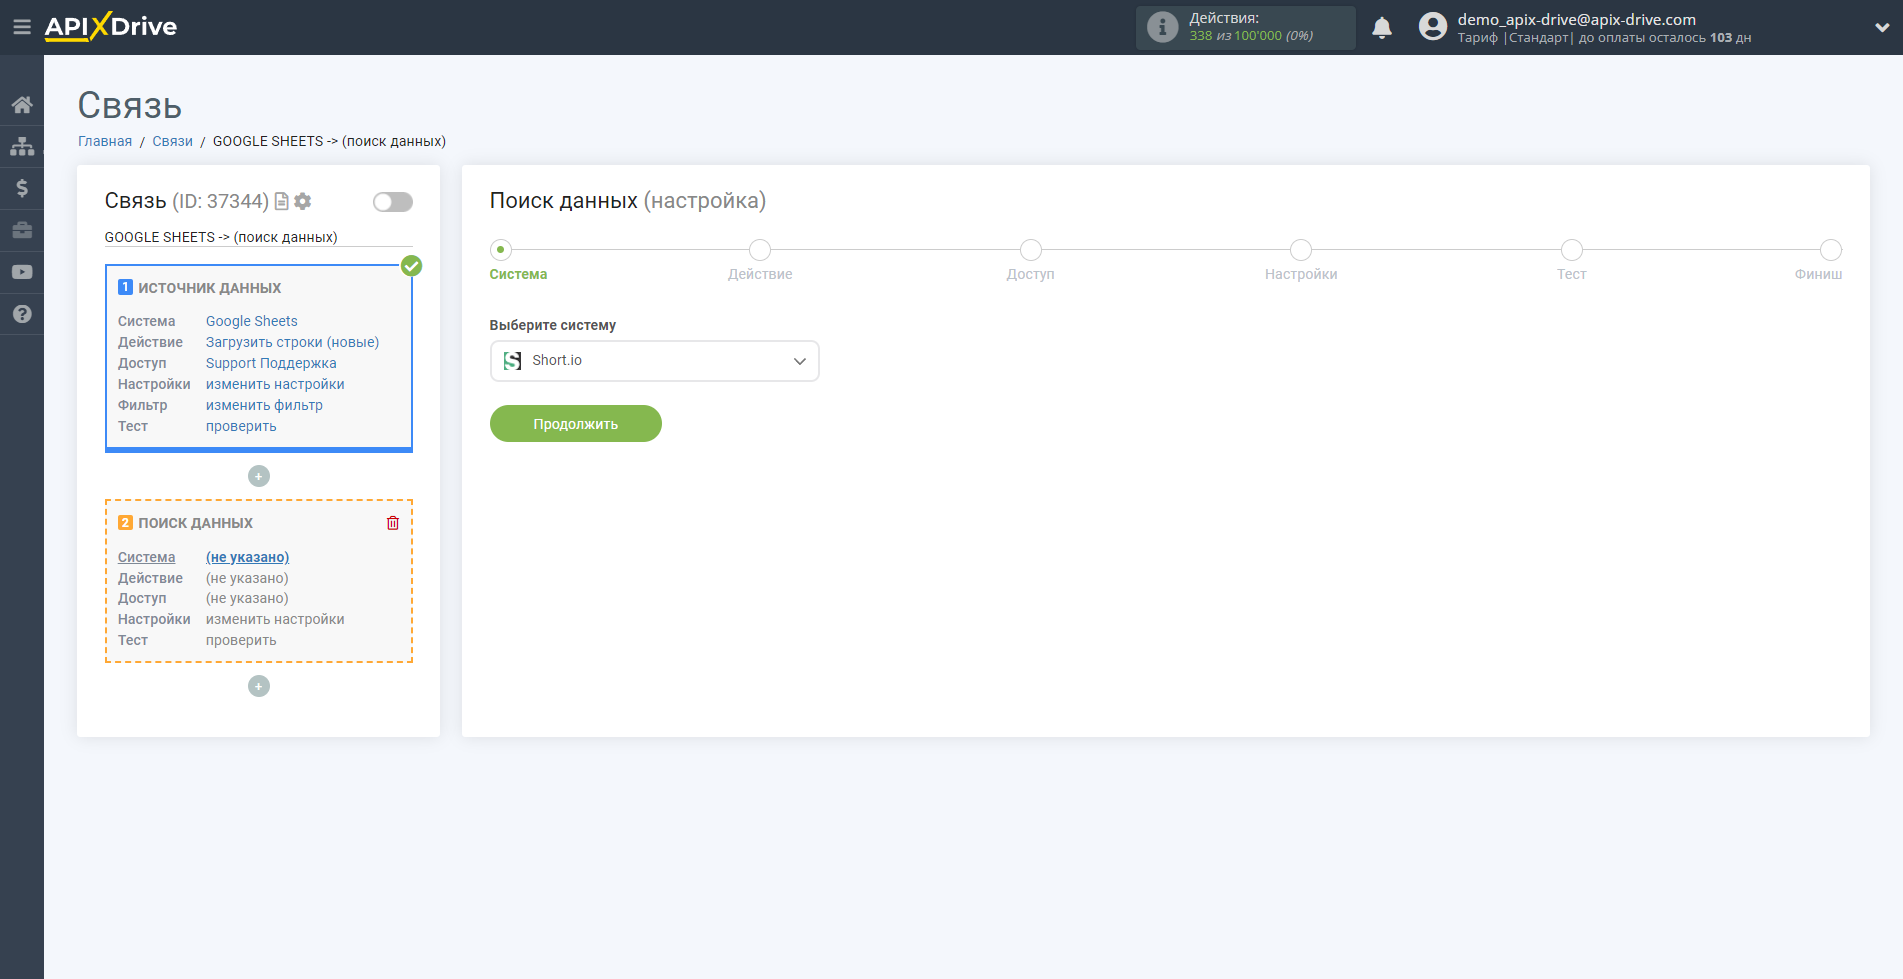
Task: Click the Support Поддержка access link
Action: 271,363
